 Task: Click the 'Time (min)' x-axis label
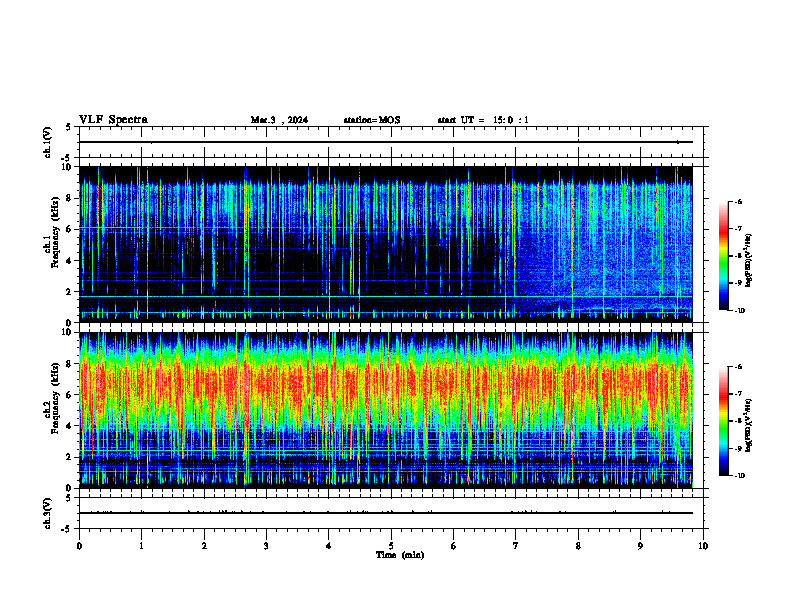point(400,555)
